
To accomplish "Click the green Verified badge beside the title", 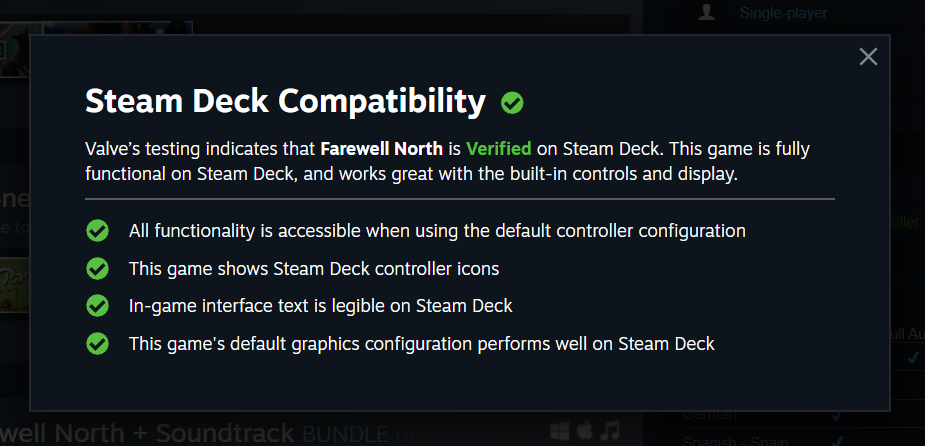I will pos(513,102).
